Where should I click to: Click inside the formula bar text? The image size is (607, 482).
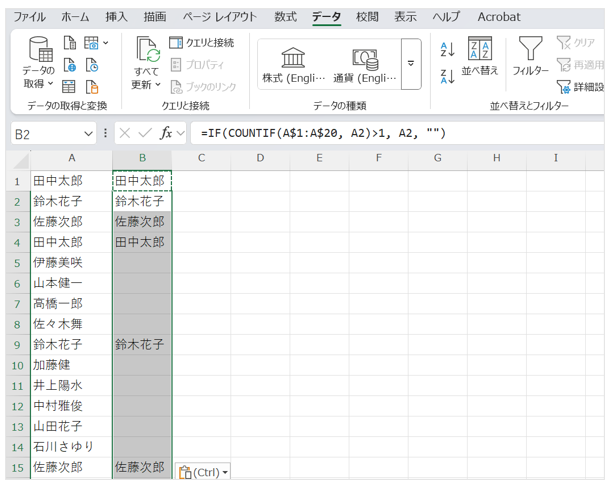tap(323, 133)
